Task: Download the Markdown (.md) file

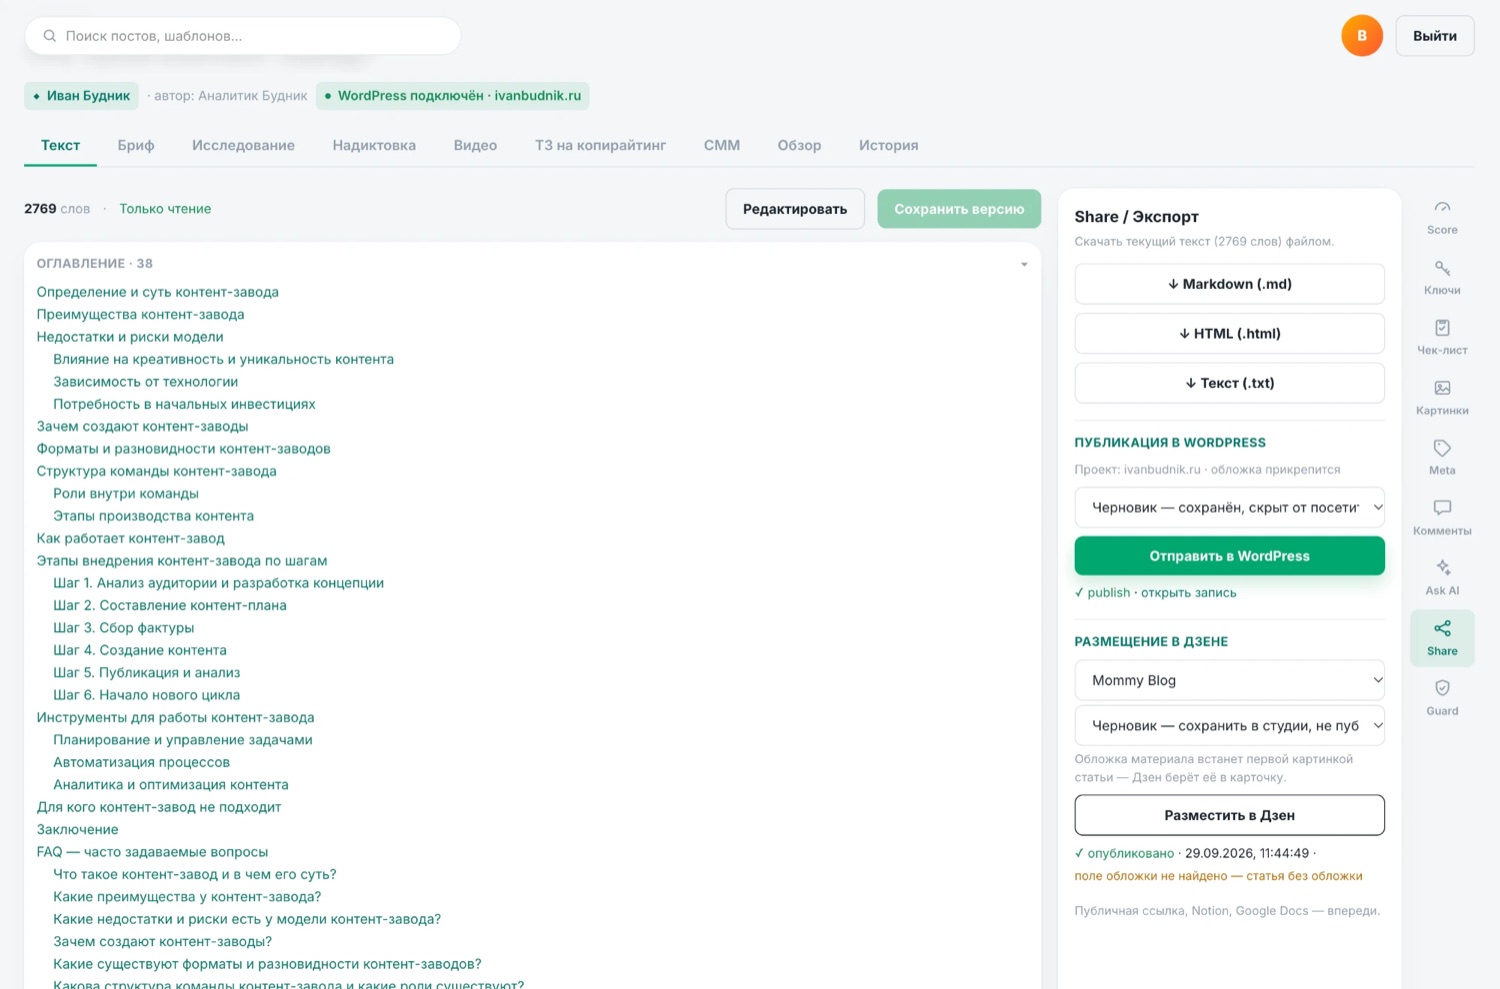Action: (1229, 284)
